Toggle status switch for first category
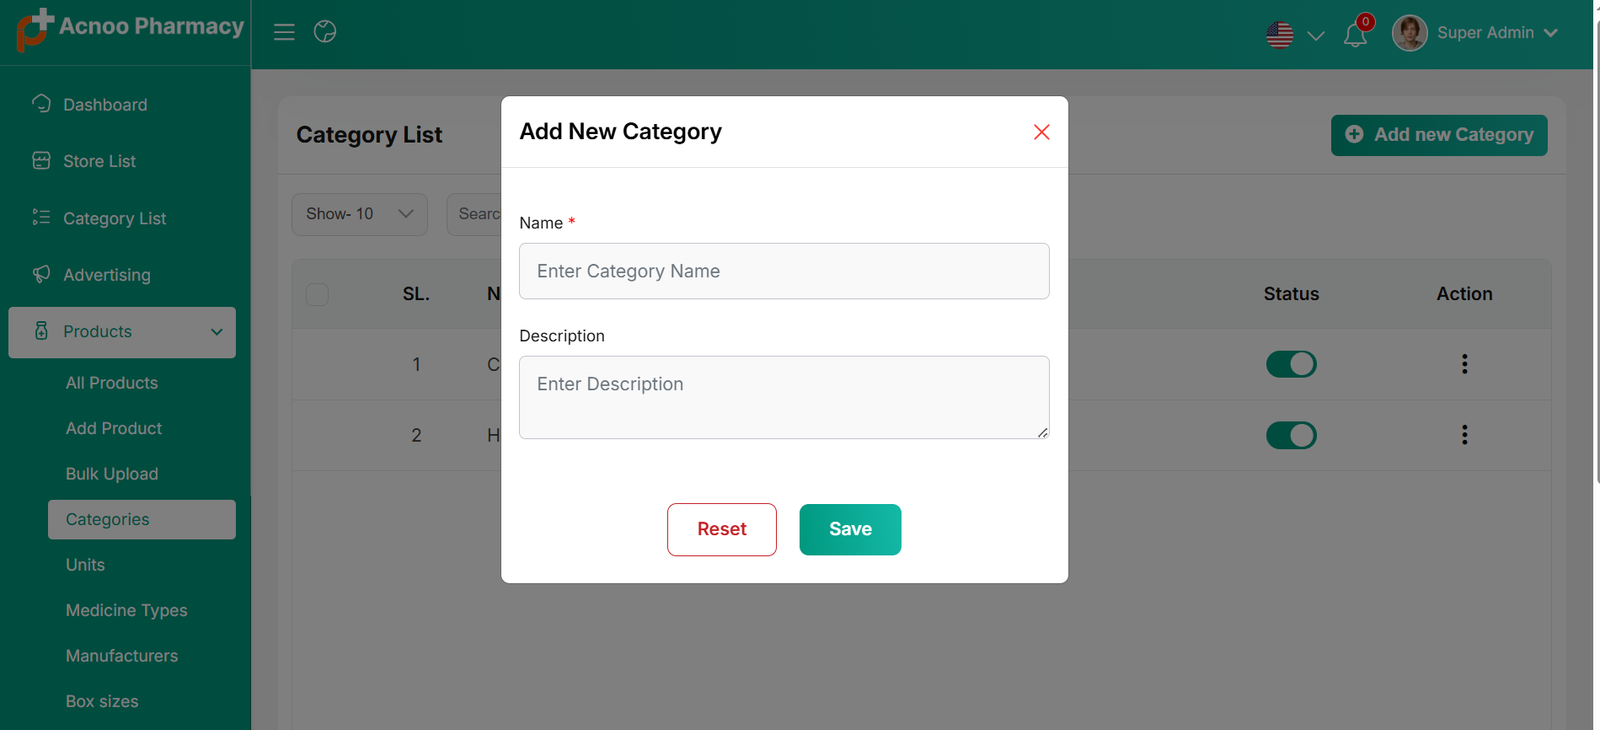The height and width of the screenshot is (730, 1600). click(1291, 364)
